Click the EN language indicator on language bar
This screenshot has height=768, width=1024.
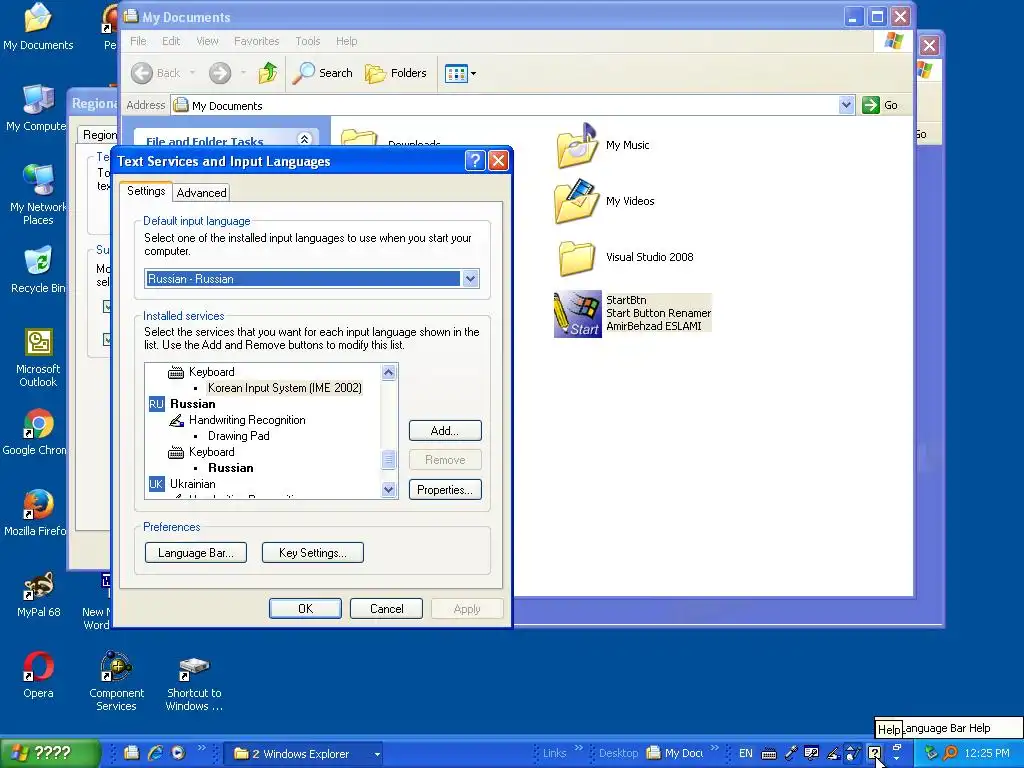click(x=745, y=753)
